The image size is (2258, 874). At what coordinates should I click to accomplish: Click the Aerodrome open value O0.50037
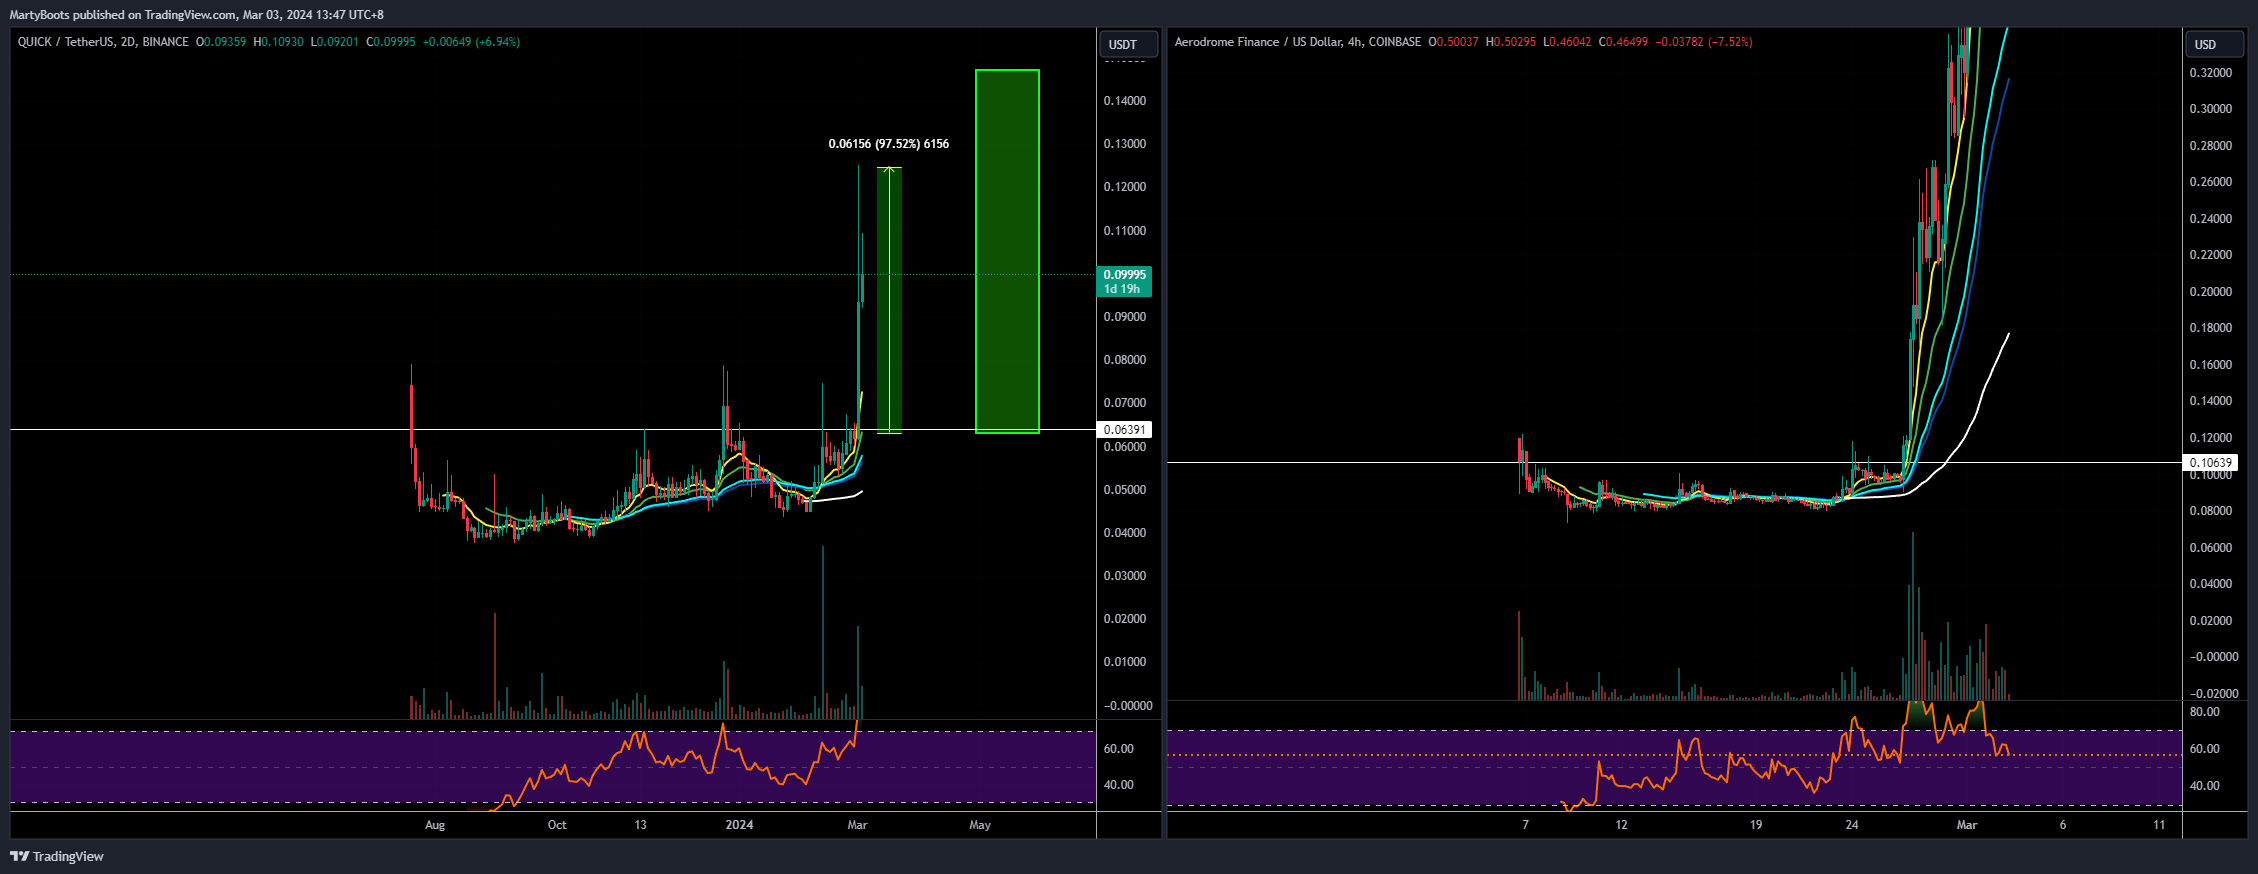pyautogui.click(x=1453, y=42)
